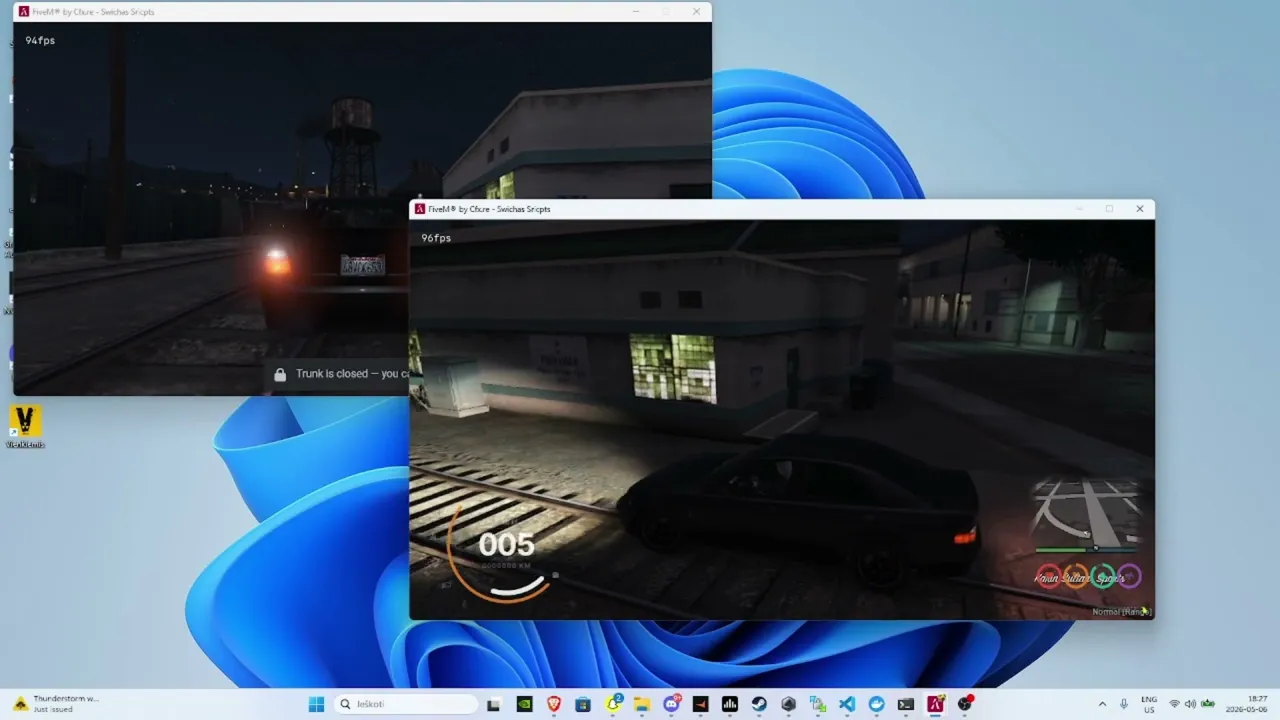Click the taskbar search box
The height and width of the screenshot is (720, 1280).
click(406, 704)
